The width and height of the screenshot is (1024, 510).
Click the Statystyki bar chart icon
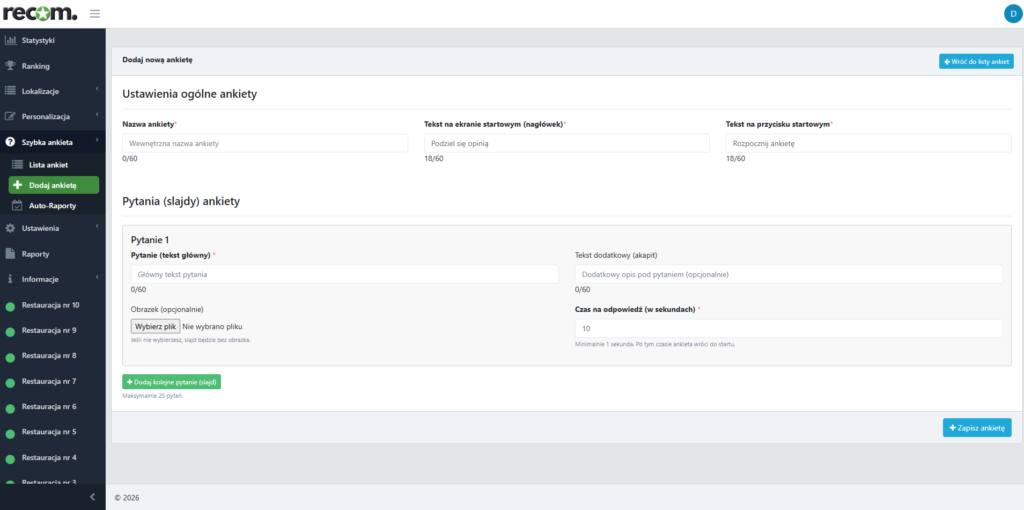pyautogui.click(x=11, y=41)
